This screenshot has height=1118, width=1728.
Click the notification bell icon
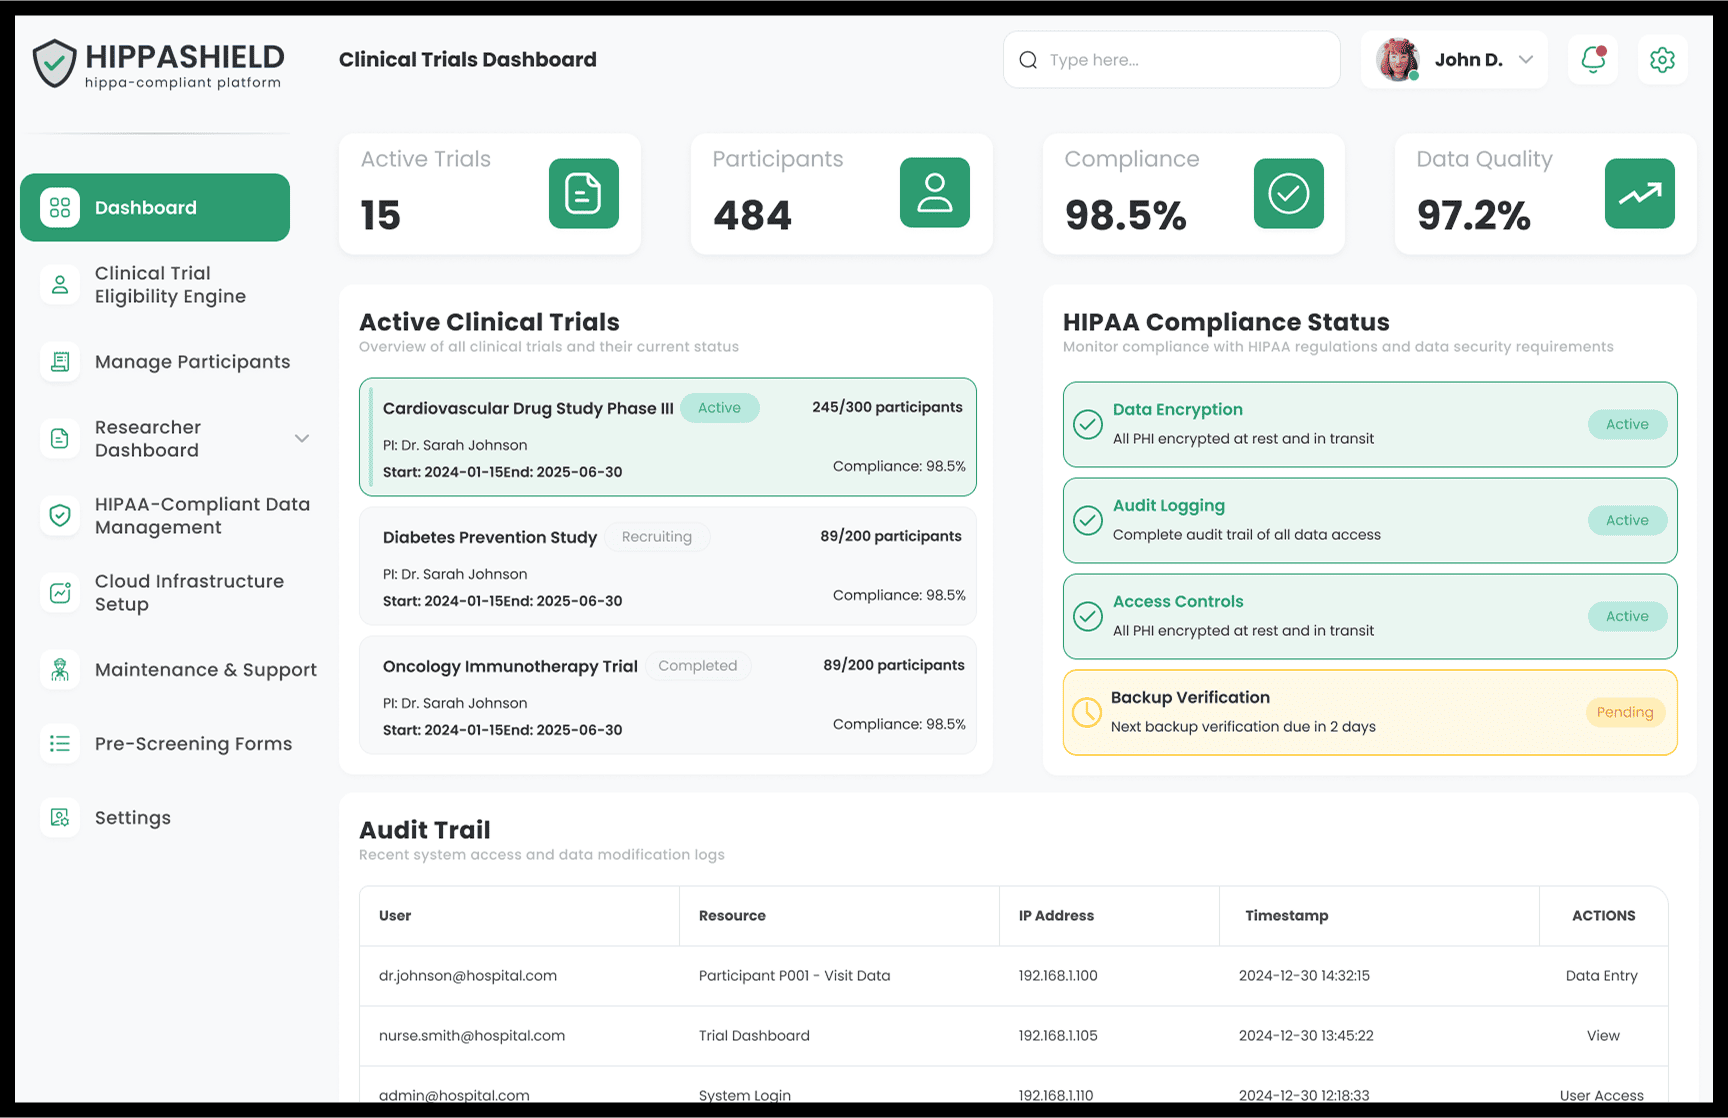pos(1593,60)
